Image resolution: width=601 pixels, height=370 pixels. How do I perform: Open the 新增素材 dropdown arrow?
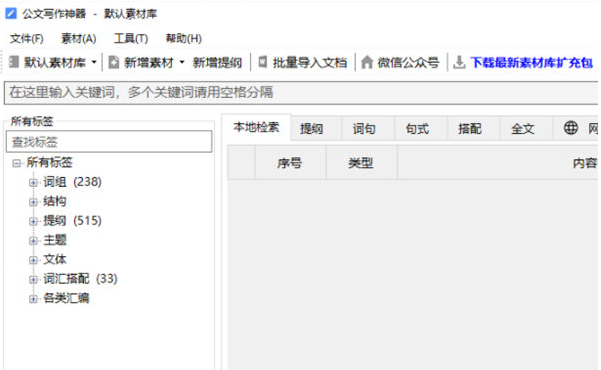point(182,62)
